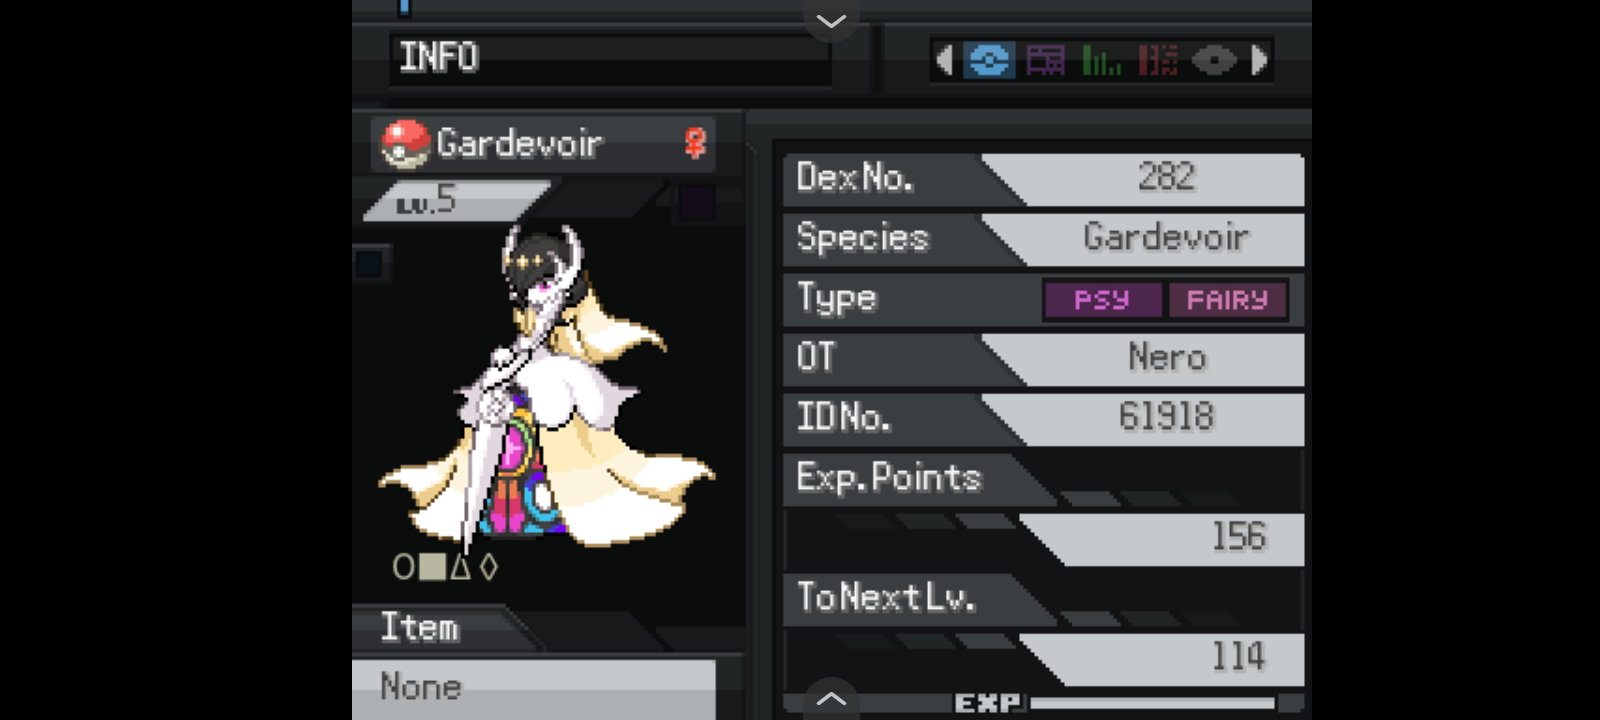
Task: Open the green stats bars page icon
Action: 1101,61
